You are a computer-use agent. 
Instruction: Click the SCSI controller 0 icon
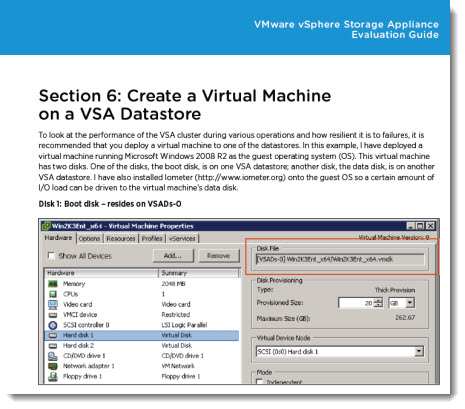coord(53,325)
